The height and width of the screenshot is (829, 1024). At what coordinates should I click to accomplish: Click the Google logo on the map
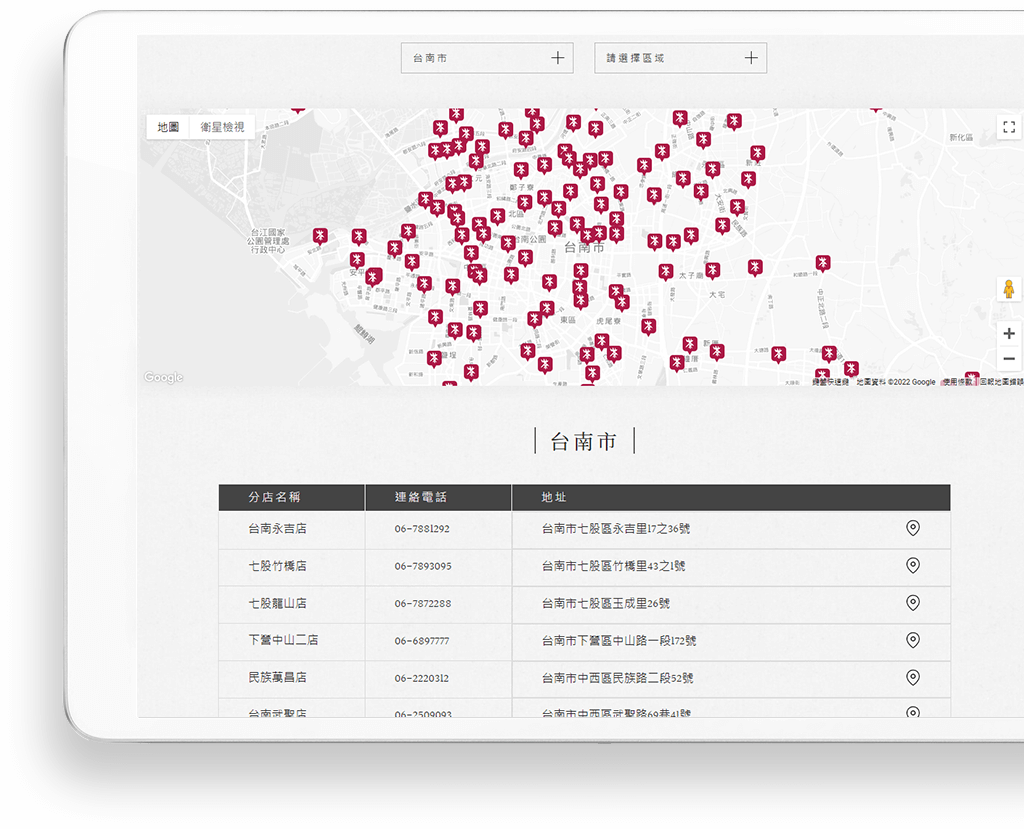163,377
